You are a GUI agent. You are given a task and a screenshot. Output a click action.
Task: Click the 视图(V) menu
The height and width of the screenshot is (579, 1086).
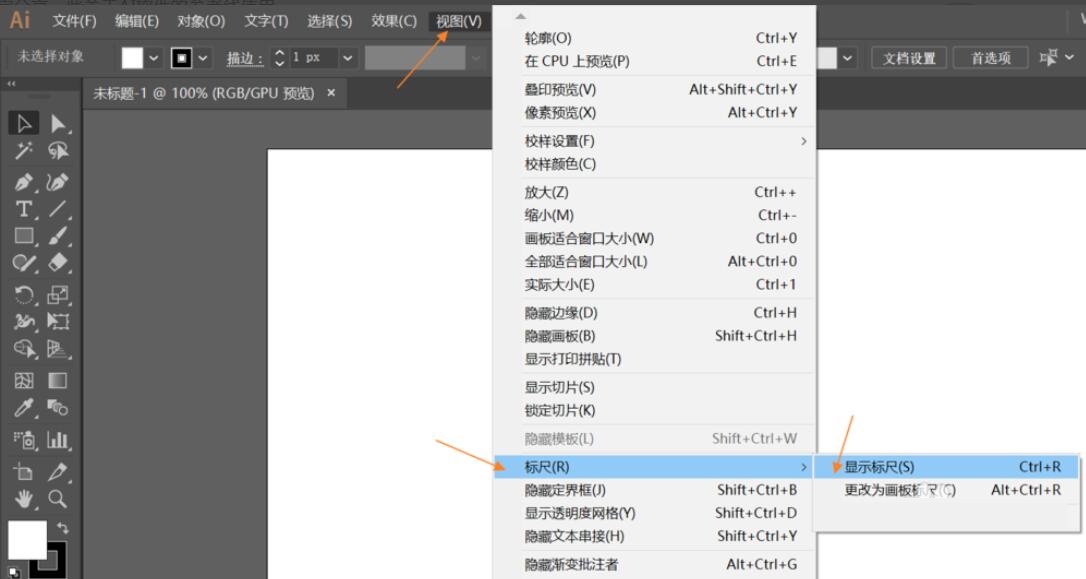[459, 21]
